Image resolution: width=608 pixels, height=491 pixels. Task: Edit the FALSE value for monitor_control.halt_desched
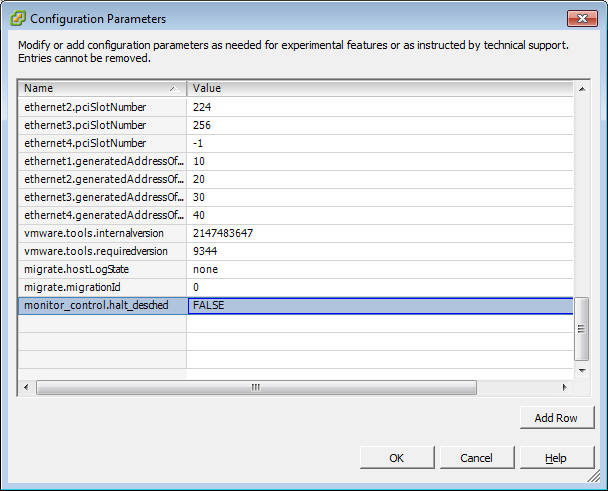tap(380, 306)
